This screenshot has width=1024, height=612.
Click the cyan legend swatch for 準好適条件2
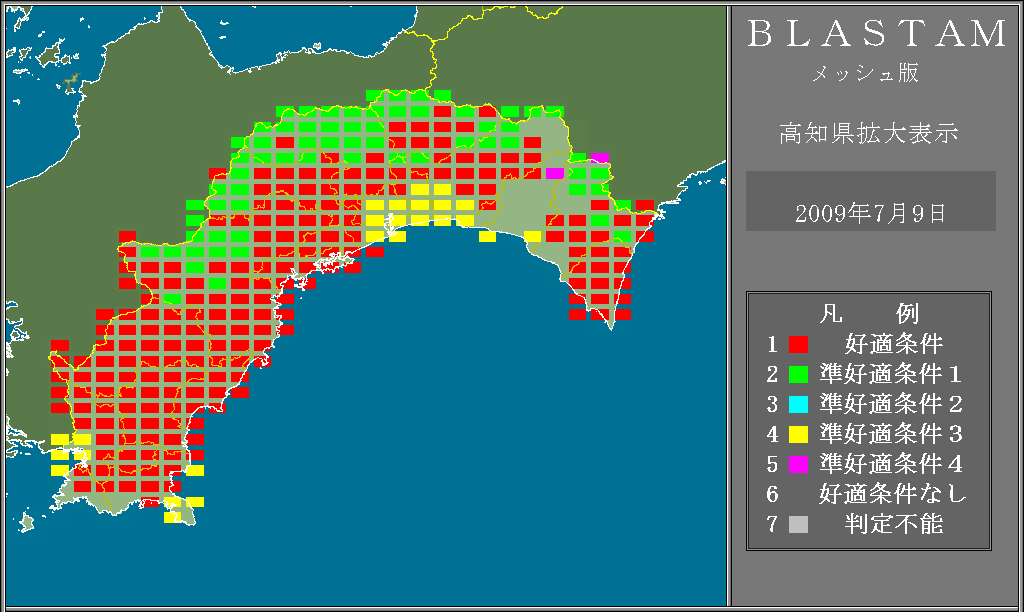(x=798, y=404)
